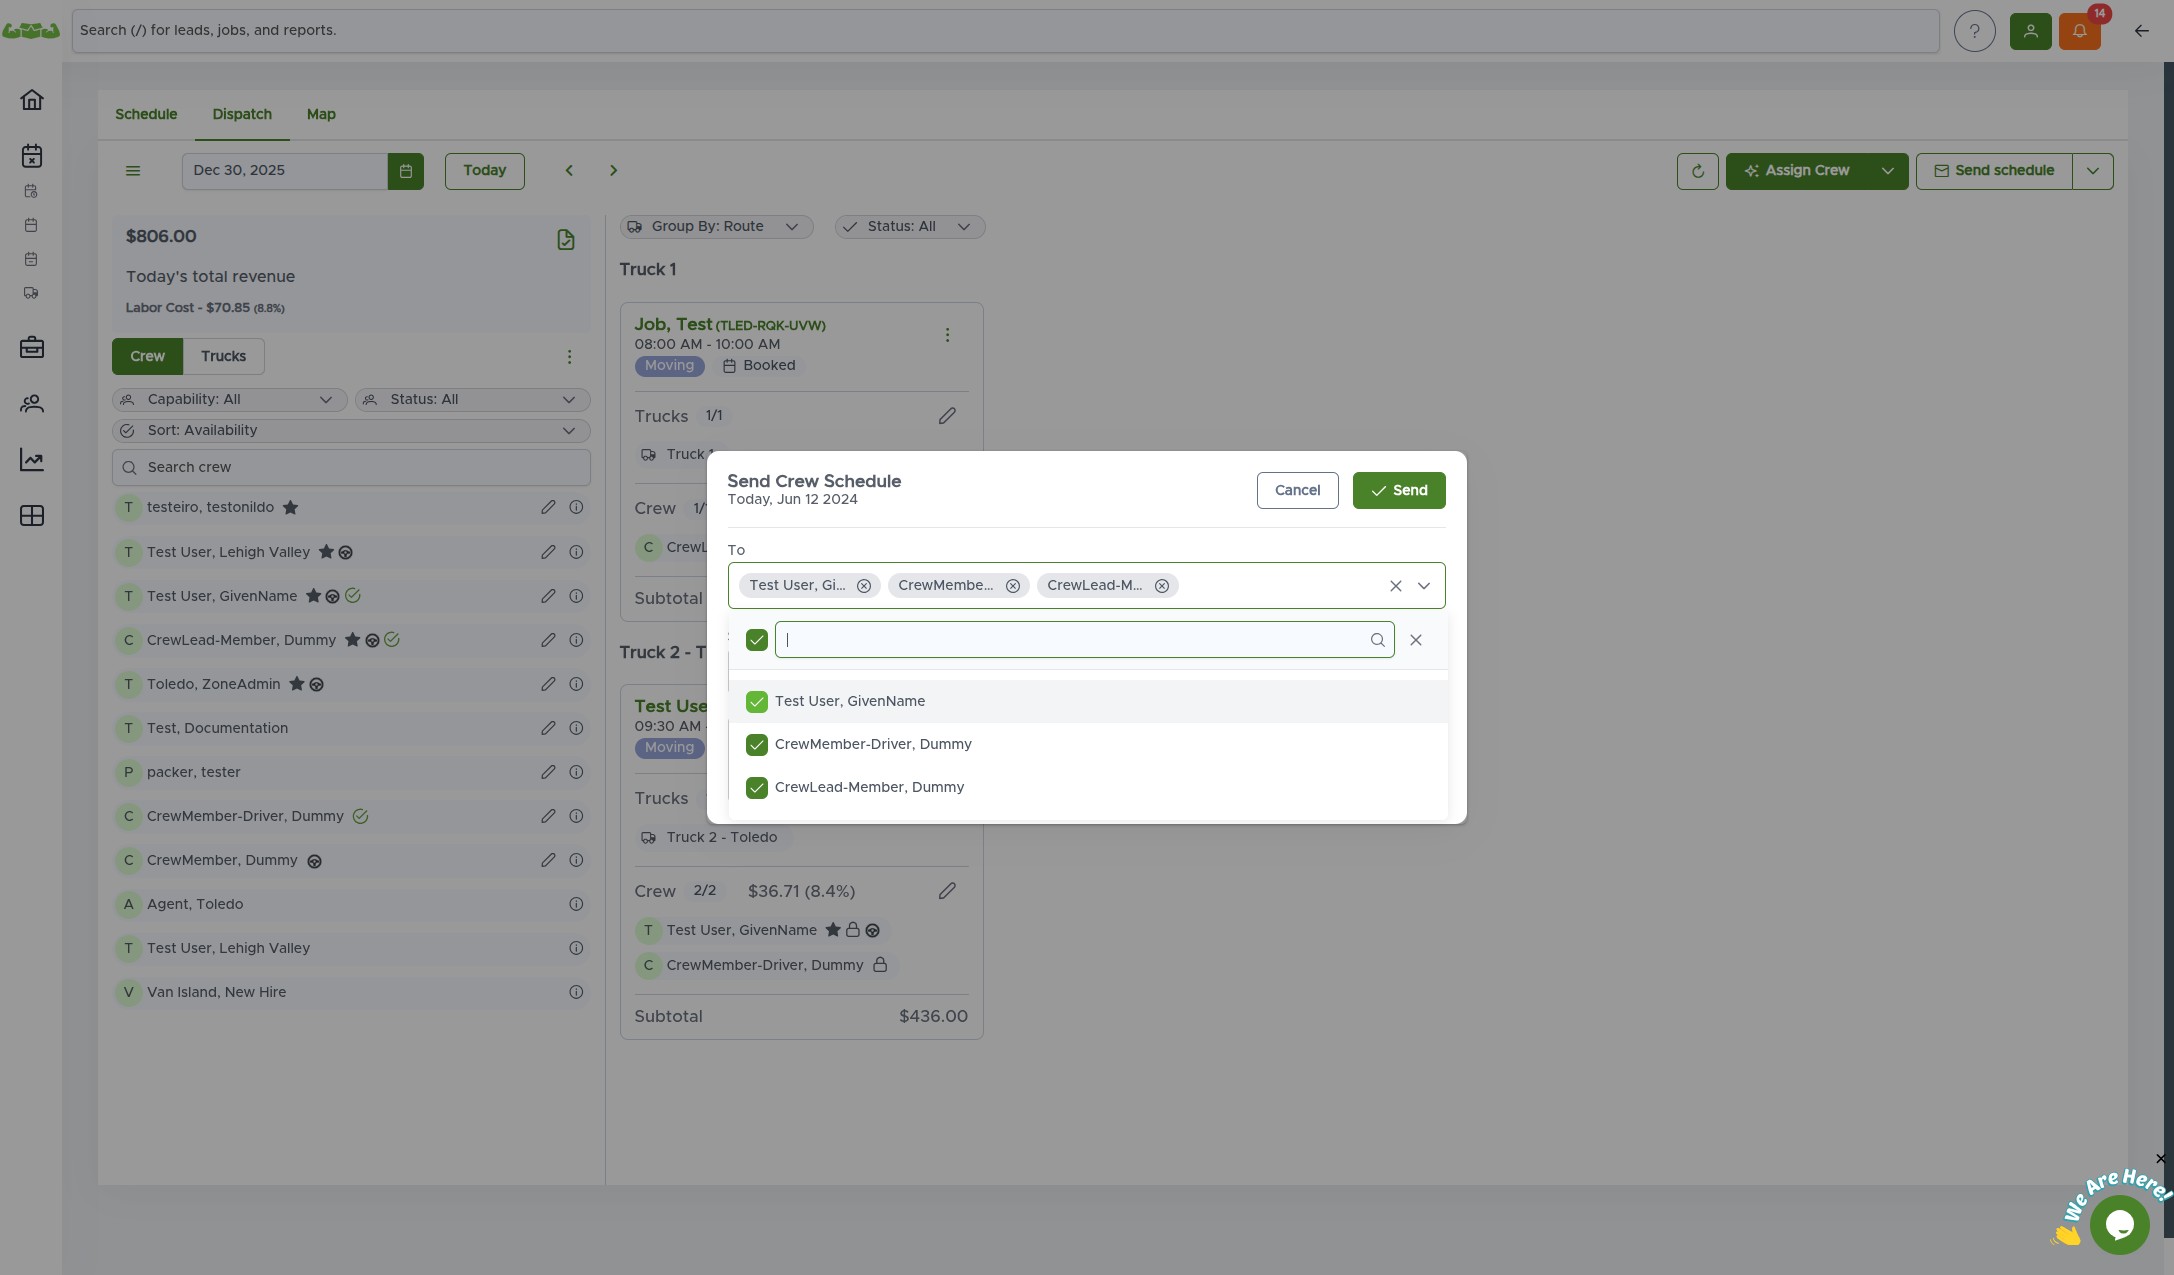
Task: Go to the next day arrow
Action: pos(613,171)
